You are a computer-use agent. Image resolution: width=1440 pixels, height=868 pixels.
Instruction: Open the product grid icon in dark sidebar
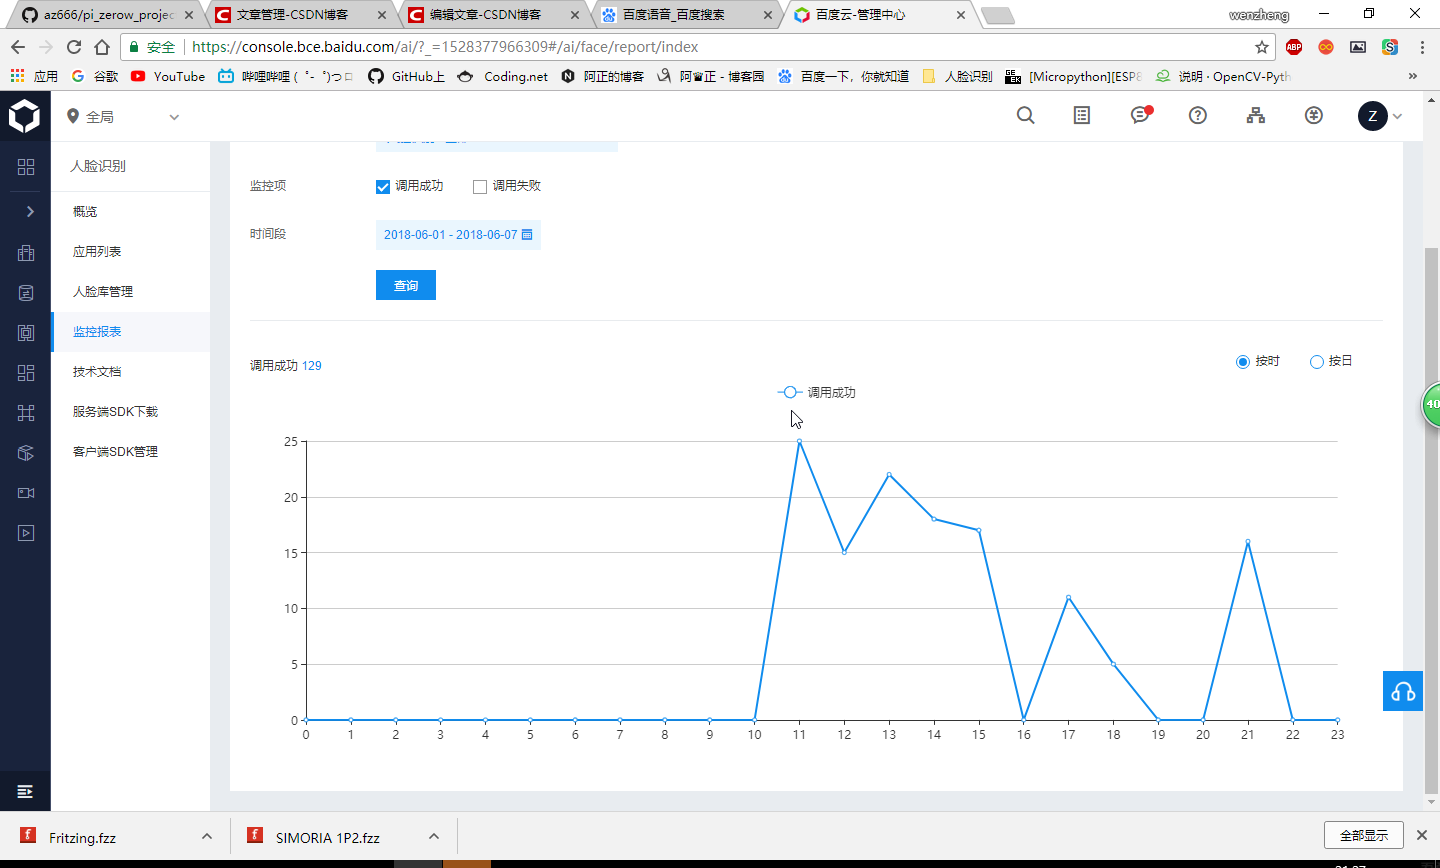(26, 167)
